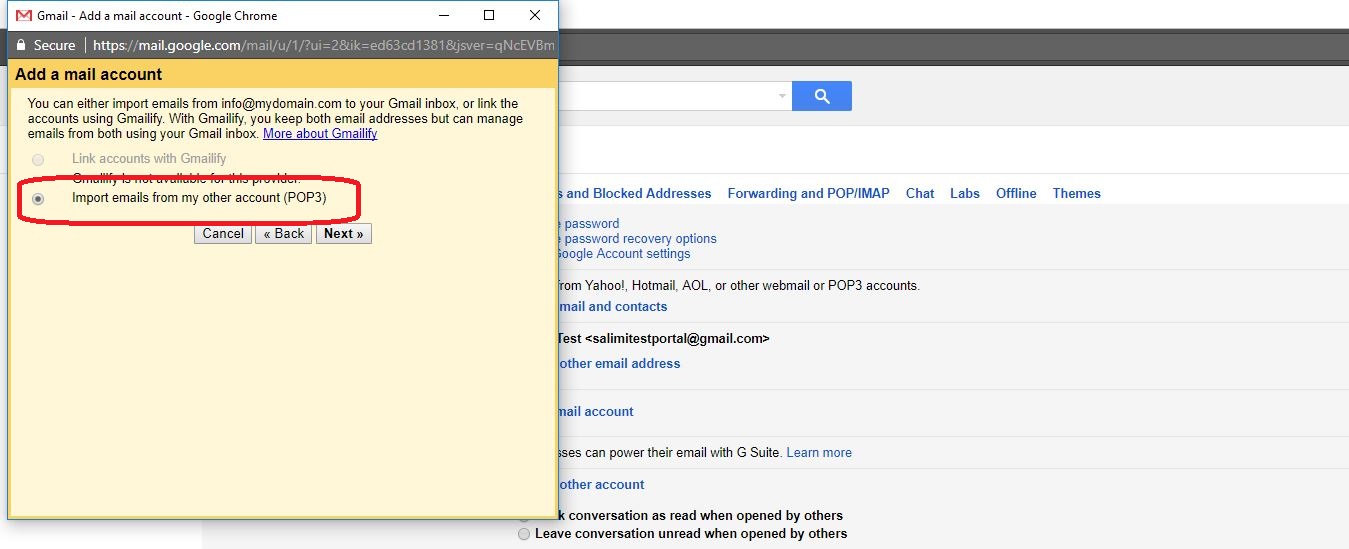The height and width of the screenshot is (549, 1349).
Task: Click the popup address bar URL
Action: (x=323, y=45)
